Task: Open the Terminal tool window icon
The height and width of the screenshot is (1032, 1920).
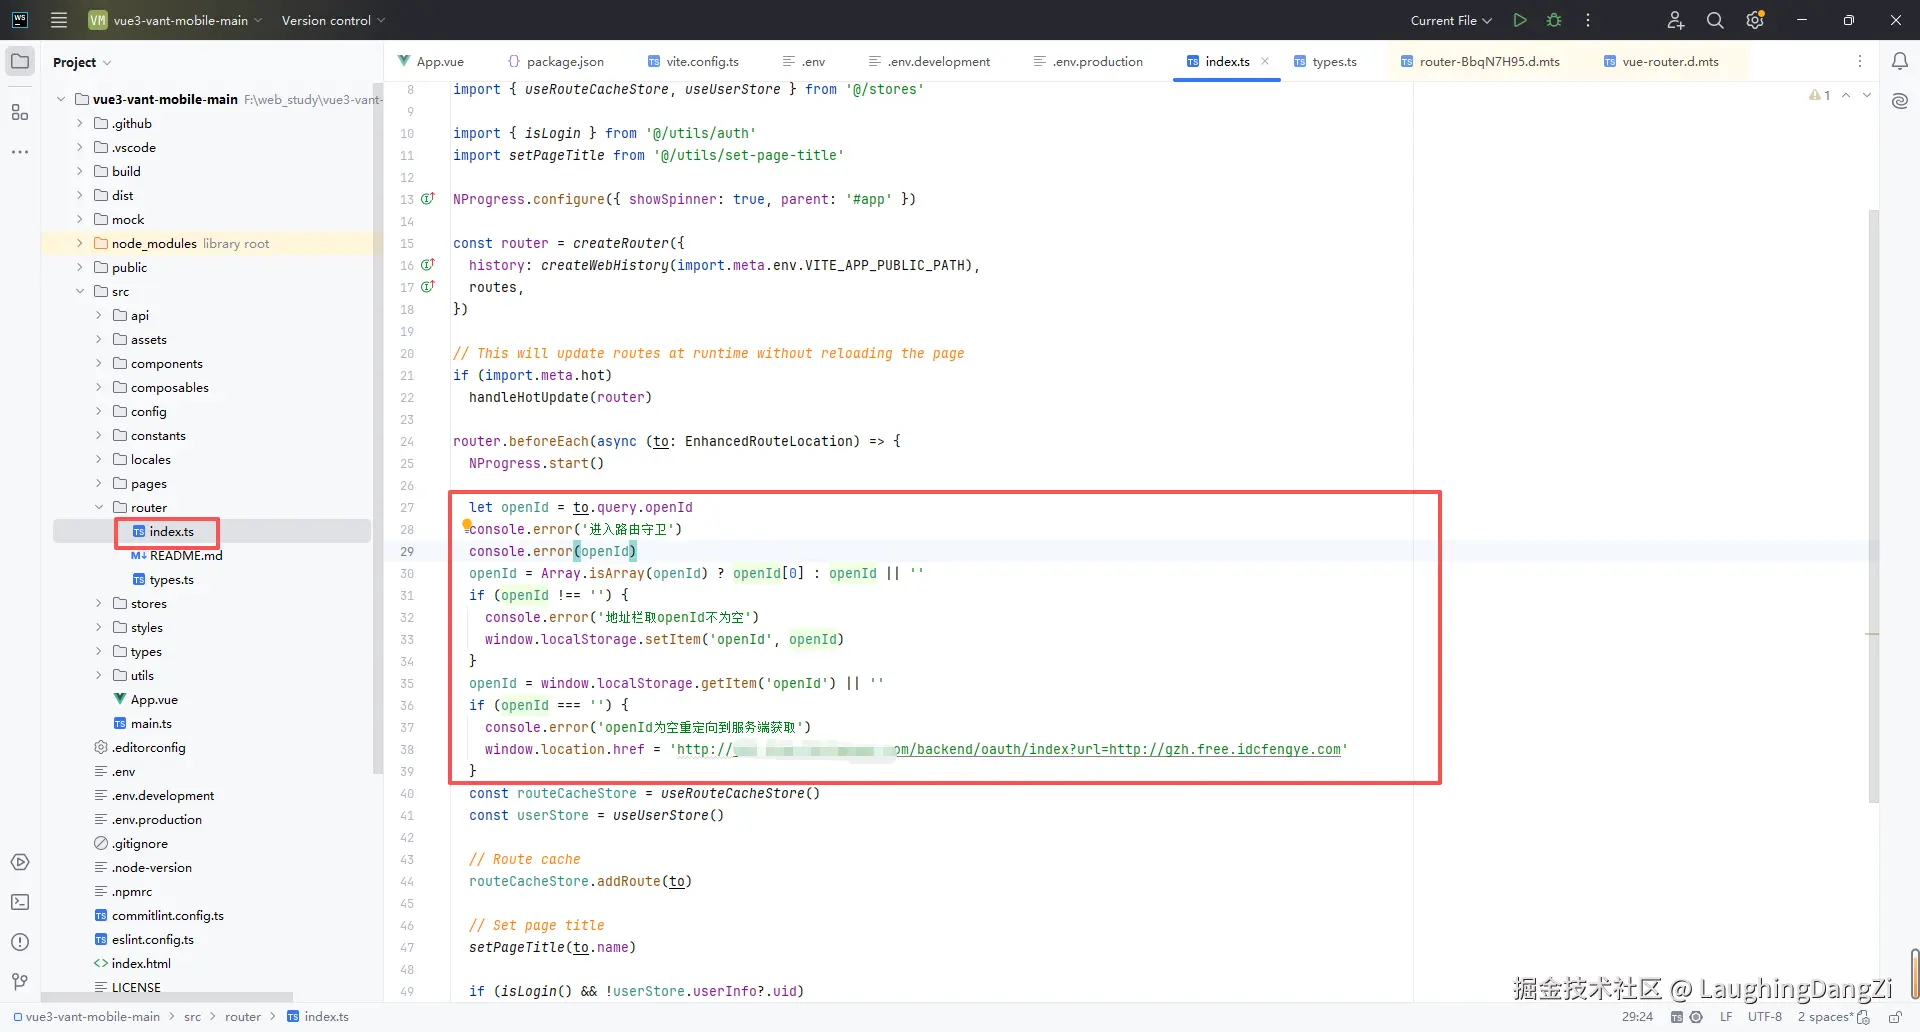Action: pyautogui.click(x=20, y=902)
